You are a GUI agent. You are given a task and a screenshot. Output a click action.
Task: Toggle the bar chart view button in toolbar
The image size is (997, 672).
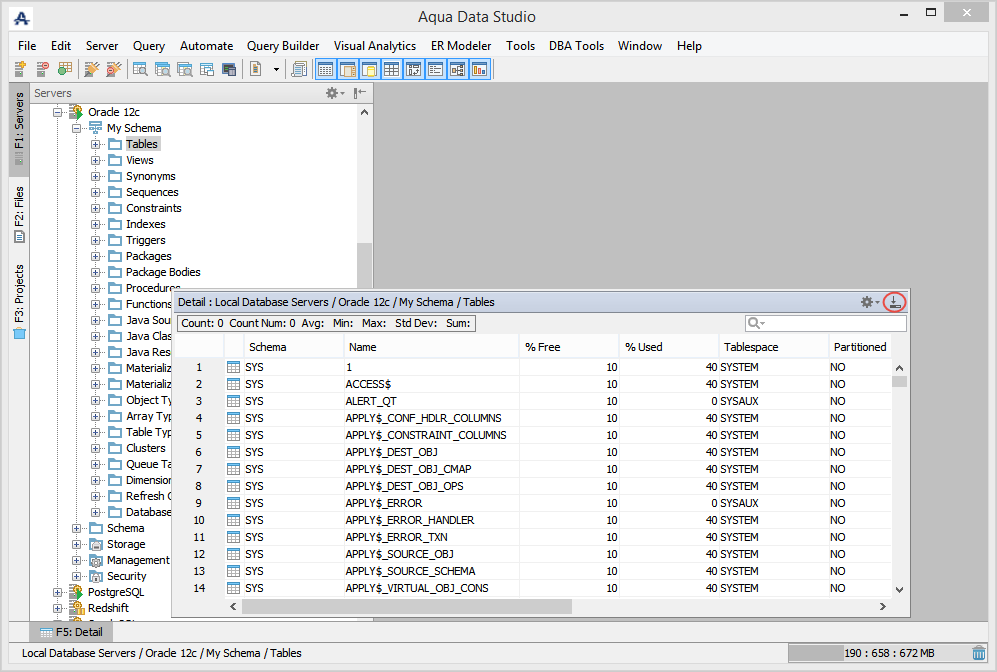click(479, 69)
